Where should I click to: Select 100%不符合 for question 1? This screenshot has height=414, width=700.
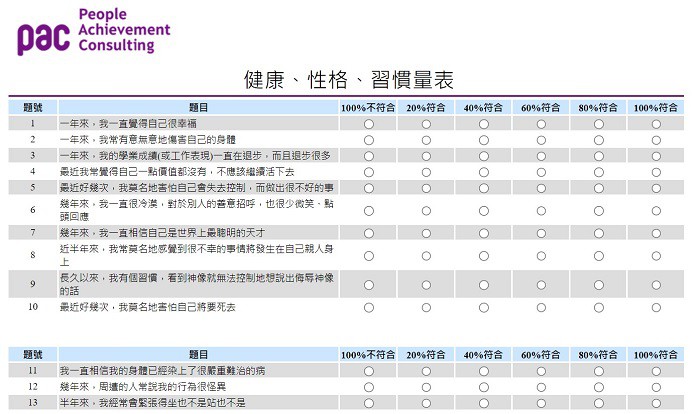pyautogui.click(x=369, y=124)
